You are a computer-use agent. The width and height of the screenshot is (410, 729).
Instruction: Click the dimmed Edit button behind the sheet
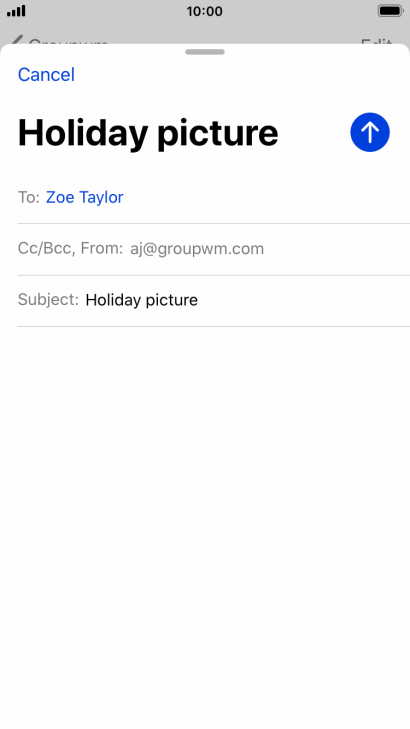click(x=377, y=41)
